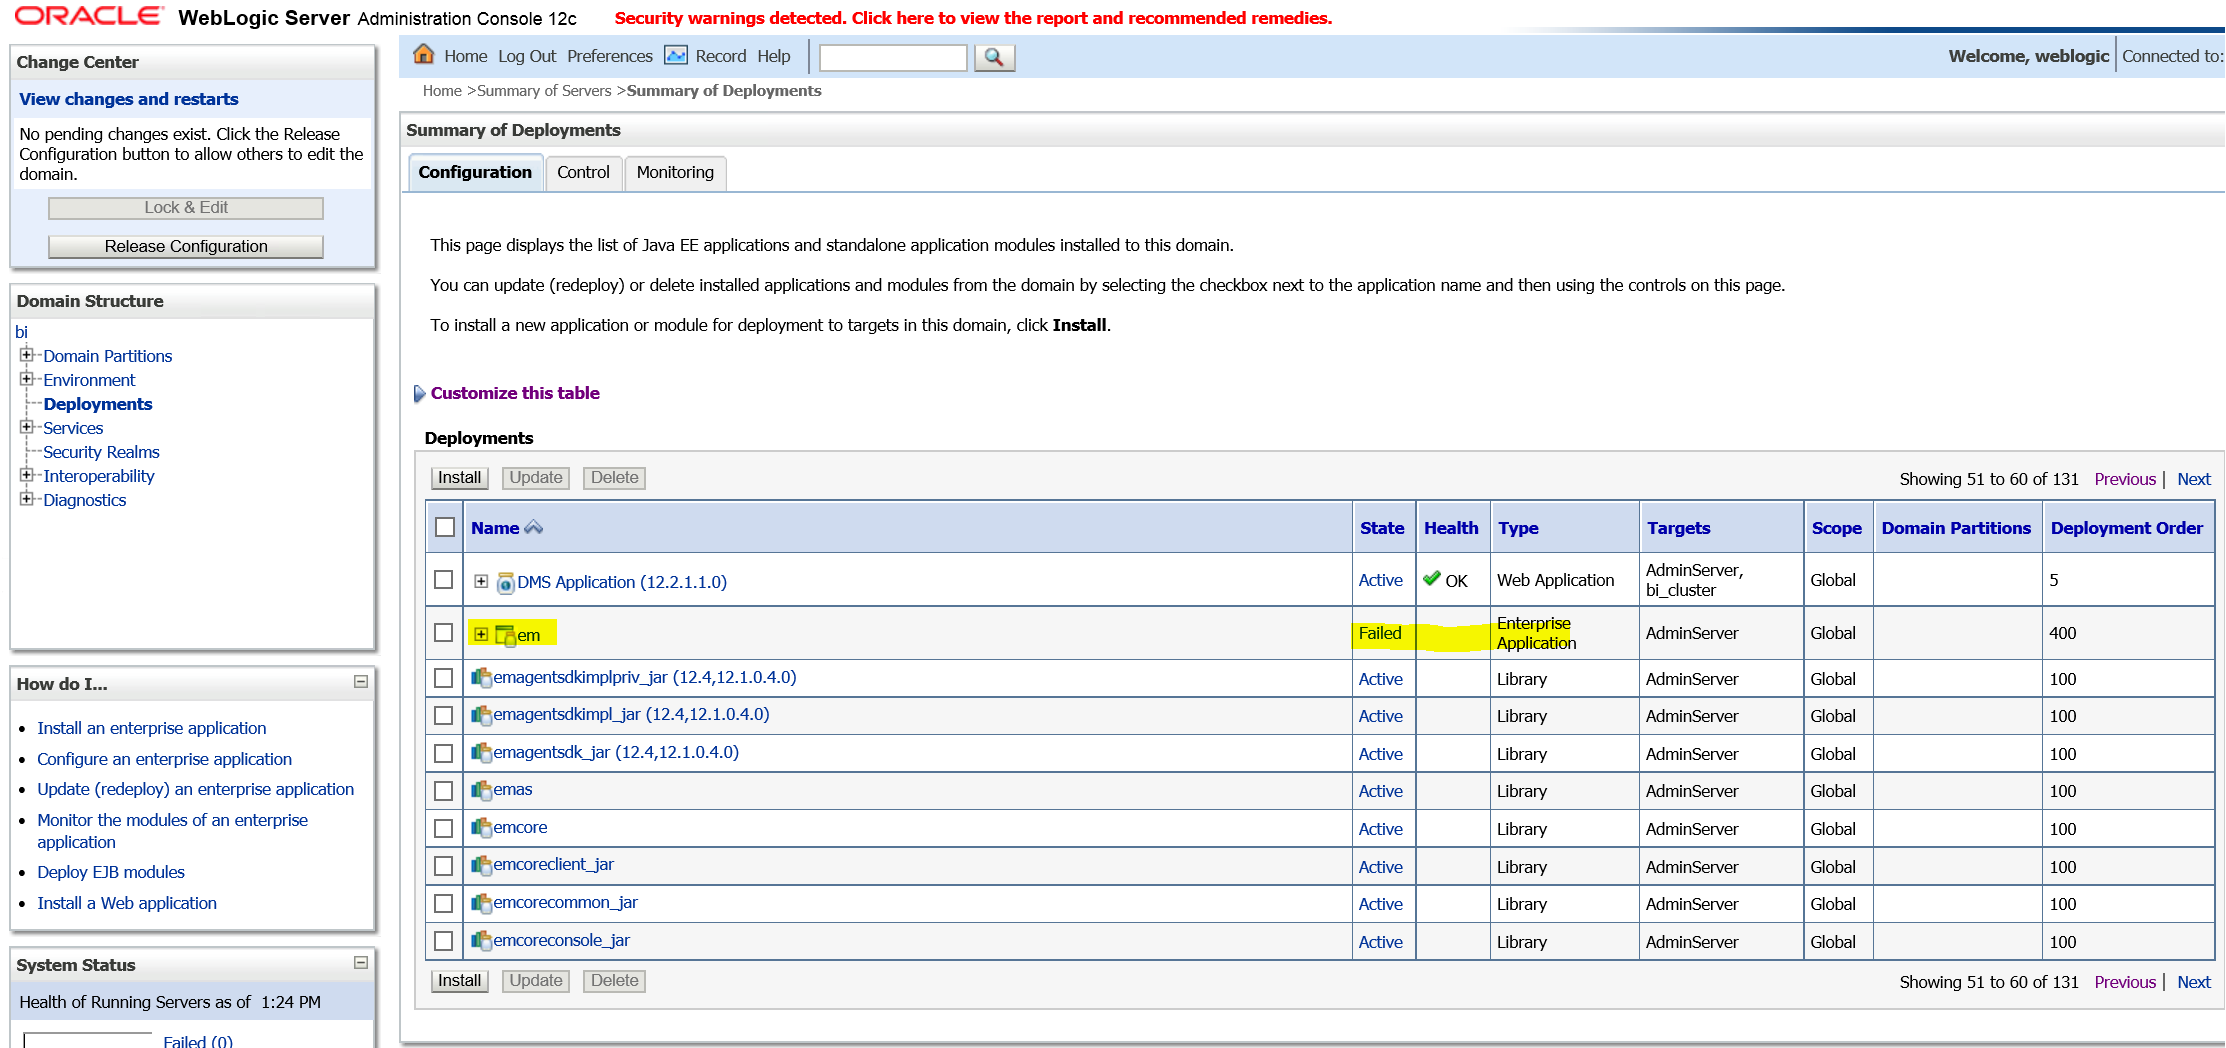Image resolution: width=2226 pixels, height=1048 pixels.
Task: Open security warnings report link
Action: (x=973, y=18)
